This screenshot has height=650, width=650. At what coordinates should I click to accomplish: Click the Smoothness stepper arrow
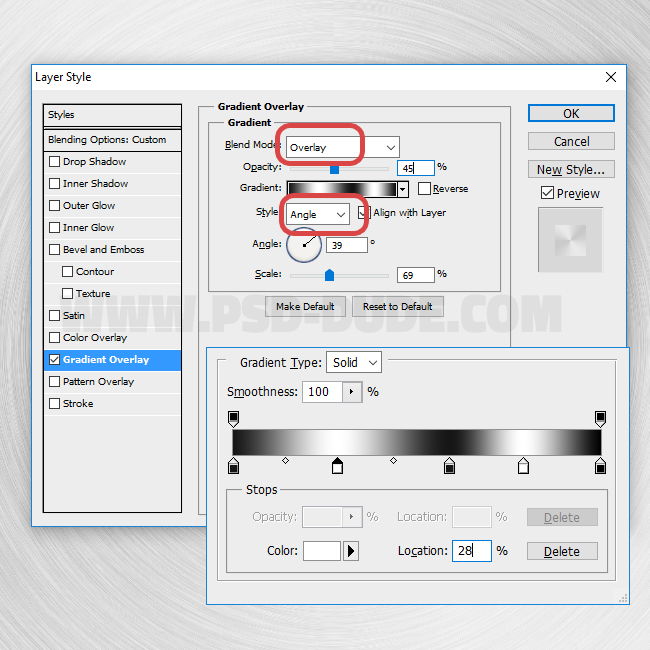click(x=351, y=392)
